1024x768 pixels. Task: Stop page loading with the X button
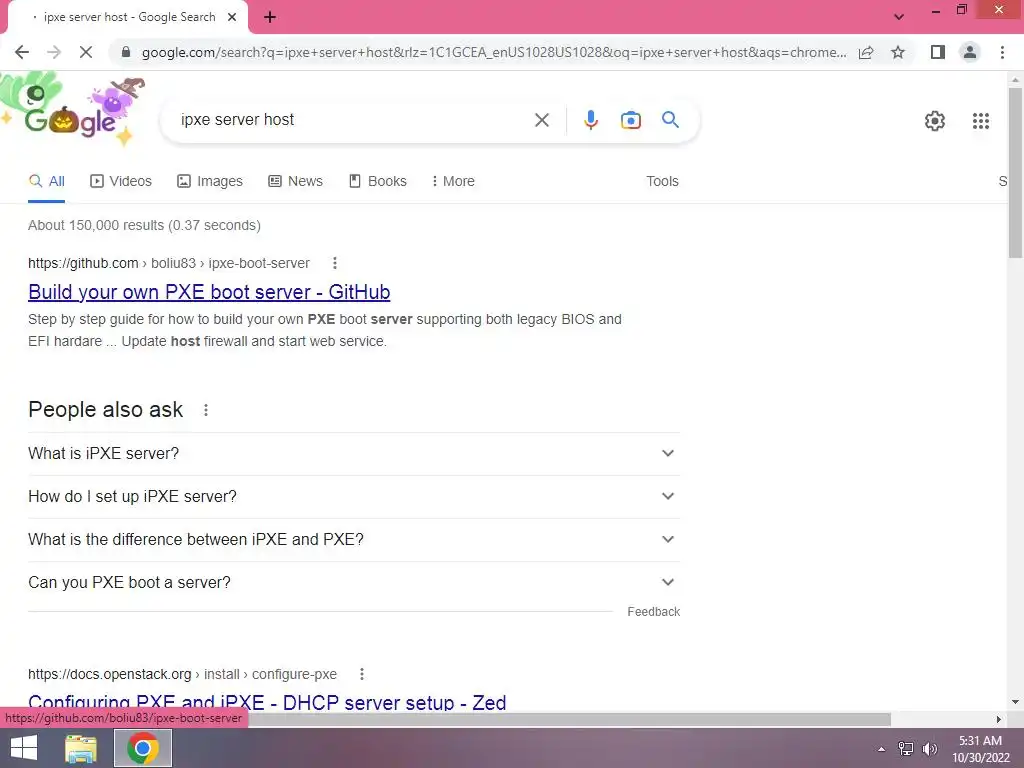pos(86,52)
